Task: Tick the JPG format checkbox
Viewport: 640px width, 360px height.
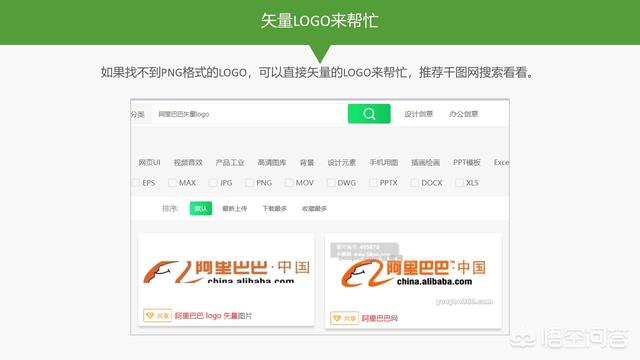Action: coord(213,182)
